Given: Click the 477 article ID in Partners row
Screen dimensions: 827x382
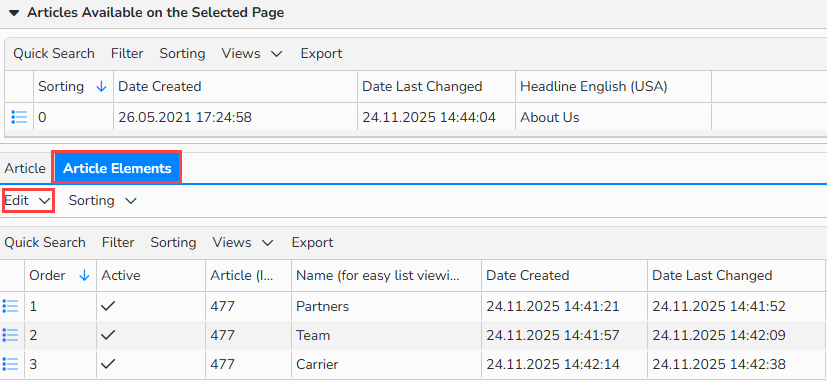Looking at the screenshot, I should pyautogui.click(x=222, y=307).
